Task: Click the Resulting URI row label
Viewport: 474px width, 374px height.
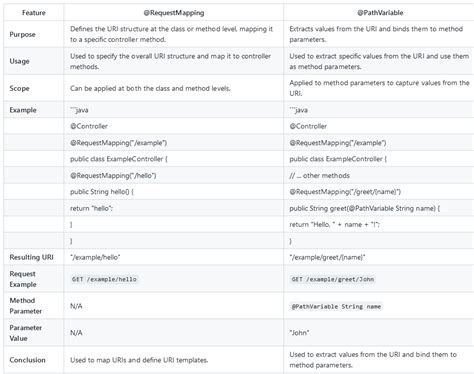Action: pyautogui.click(x=31, y=257)
